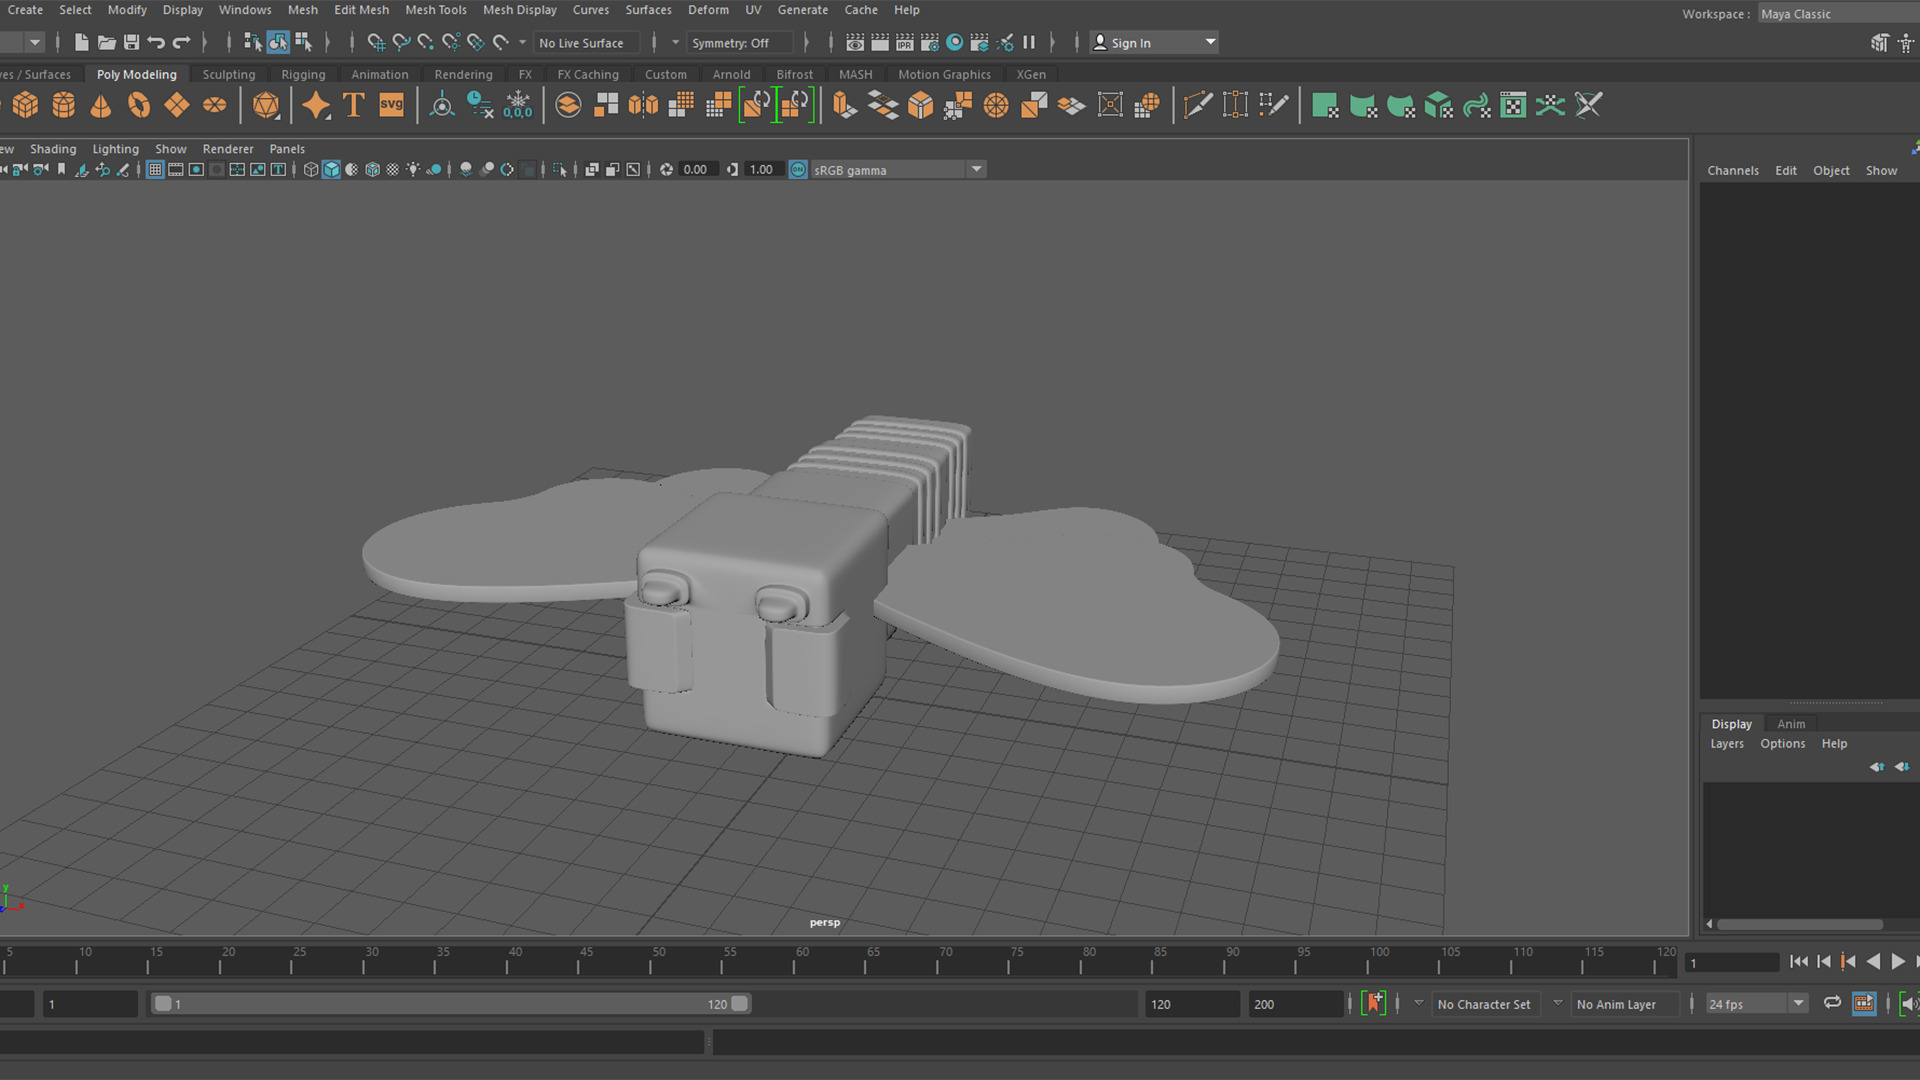Viewport: 1920px width, 1080px height.
Task: Switch to the Anim tab in layer editor
Action: pyautogui.click(x=1791, y=724)
